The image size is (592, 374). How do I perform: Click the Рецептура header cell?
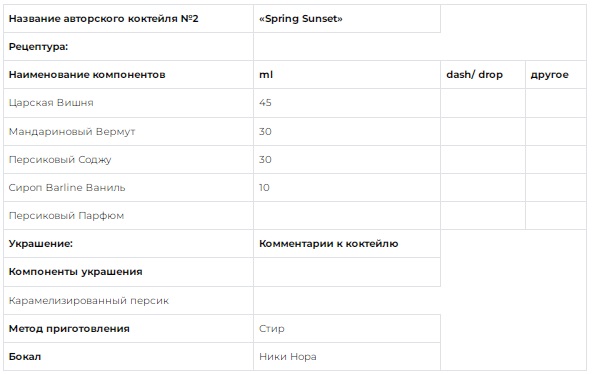click(128, 46)
